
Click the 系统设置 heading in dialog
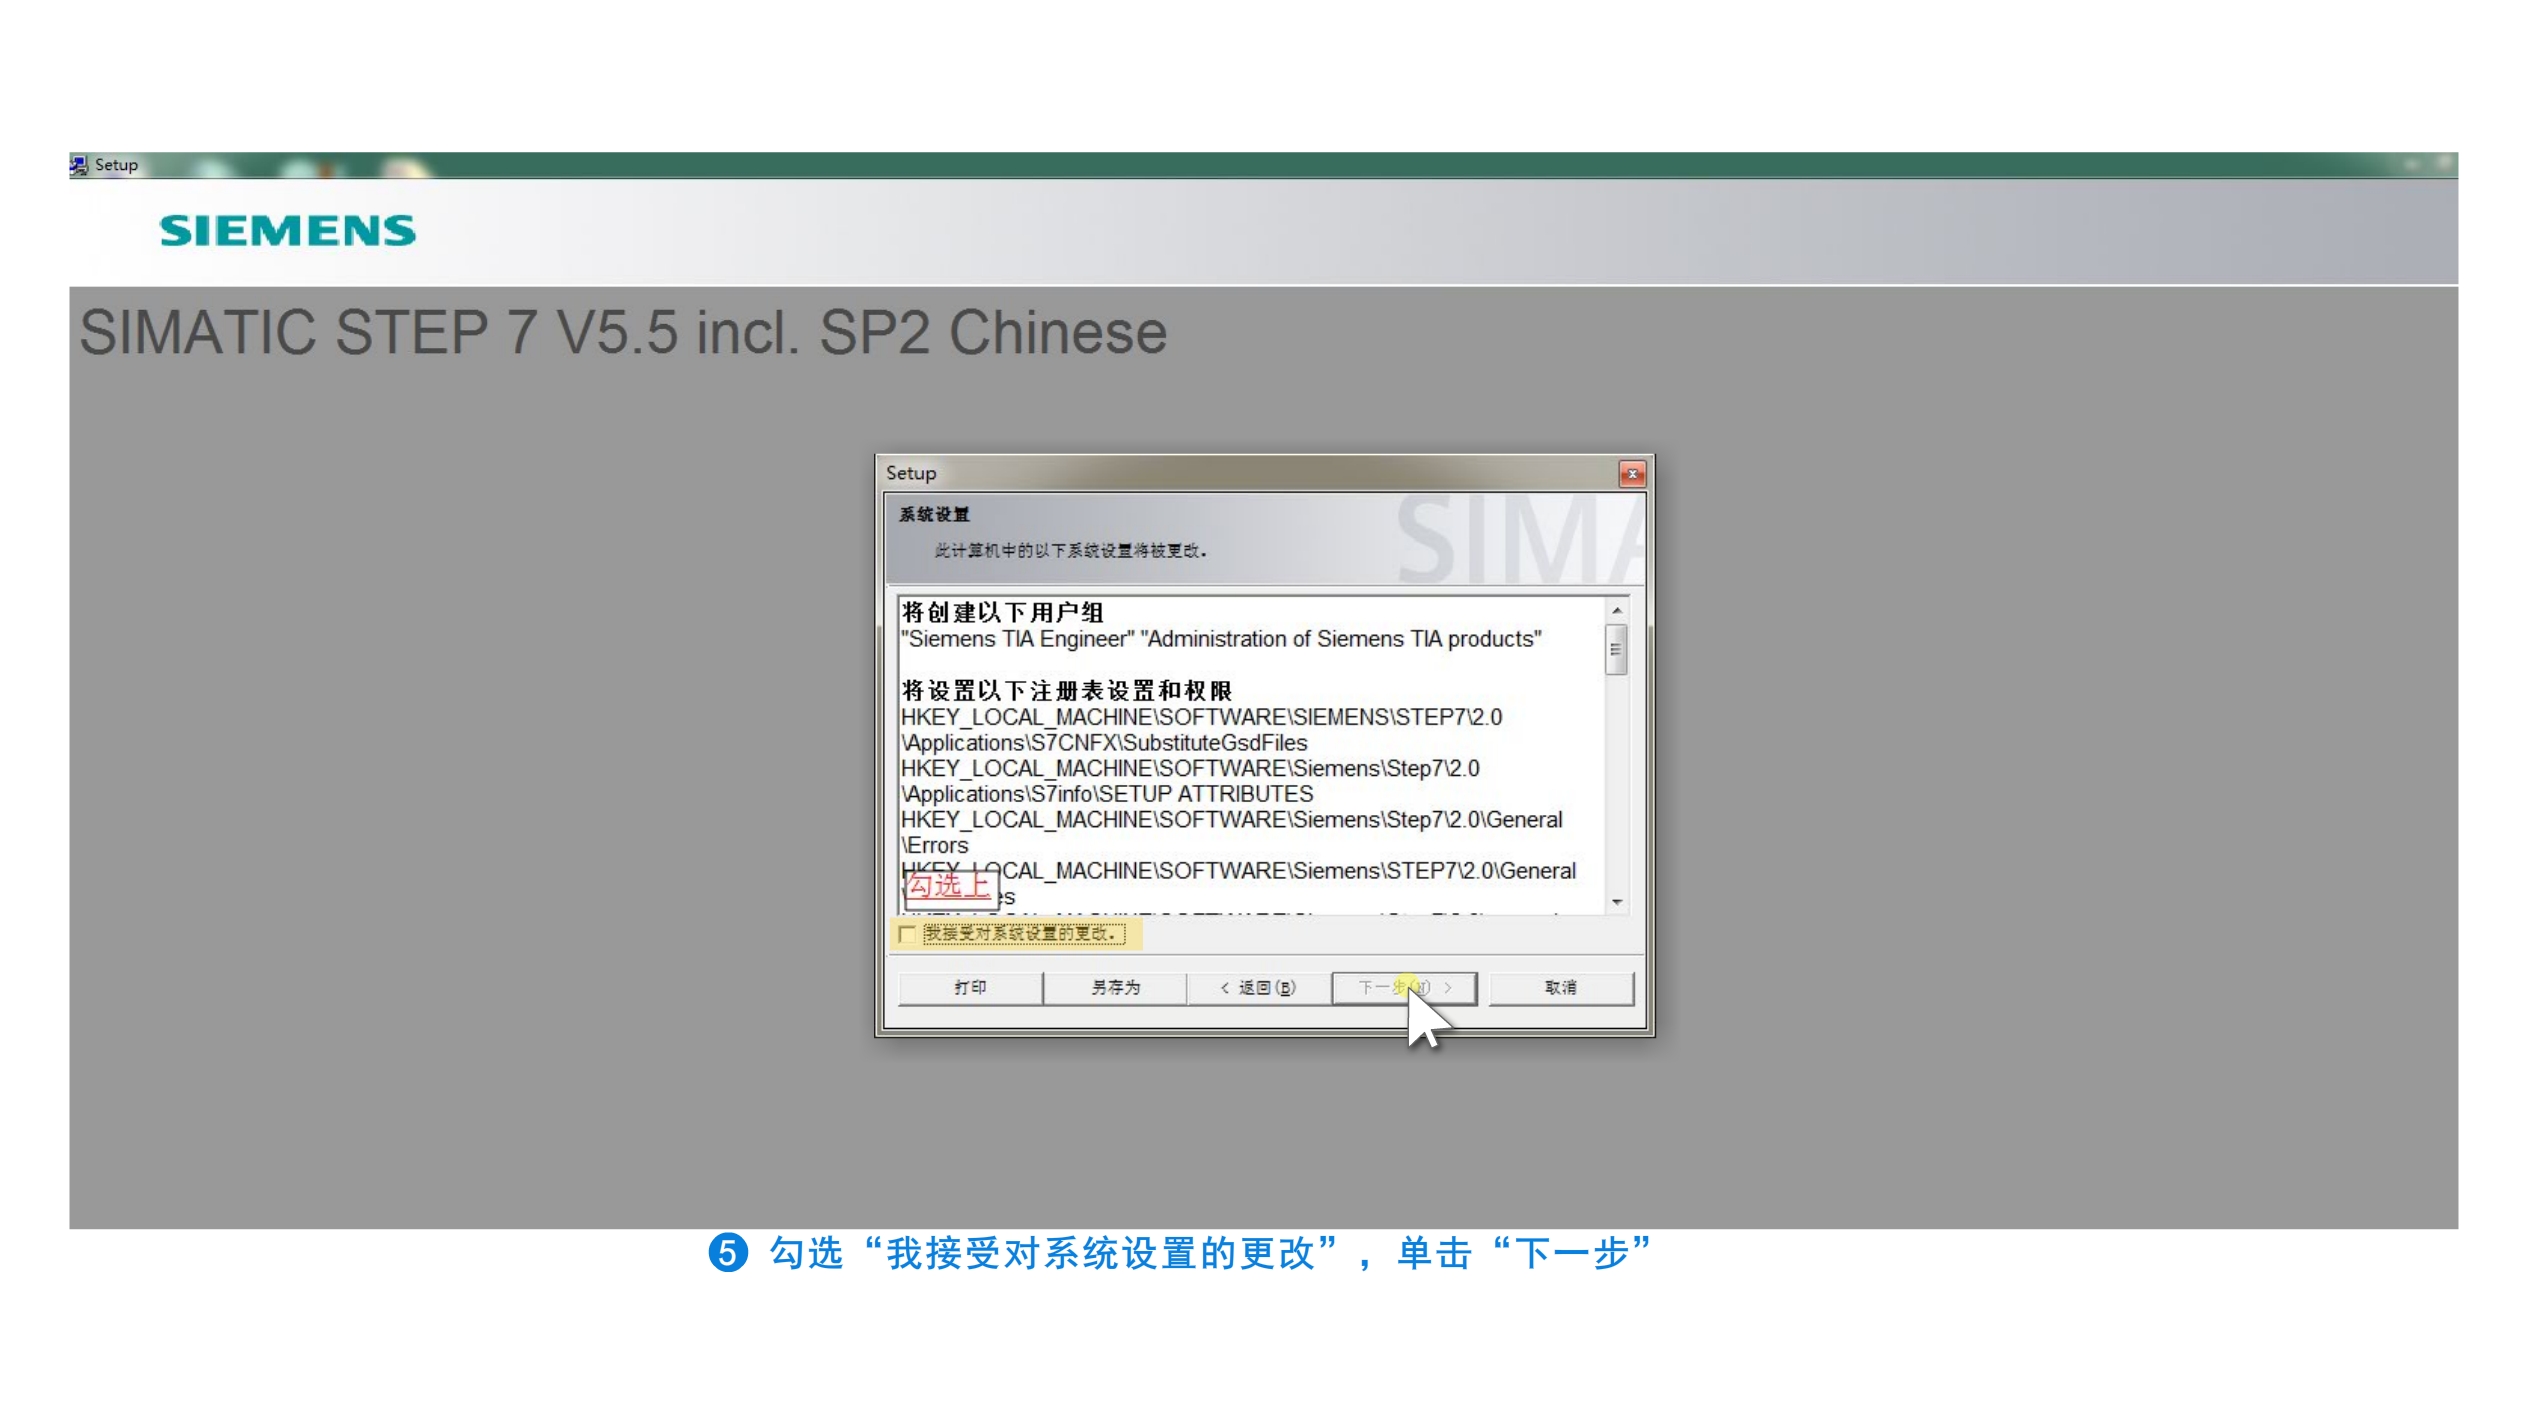[934, 515]
